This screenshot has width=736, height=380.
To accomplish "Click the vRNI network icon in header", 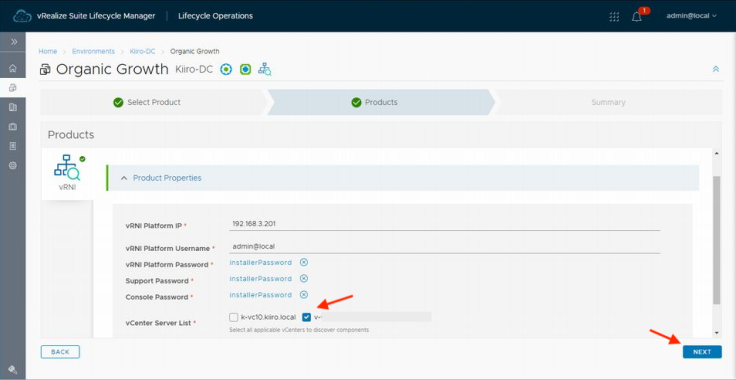I will (x=265, y=69).
